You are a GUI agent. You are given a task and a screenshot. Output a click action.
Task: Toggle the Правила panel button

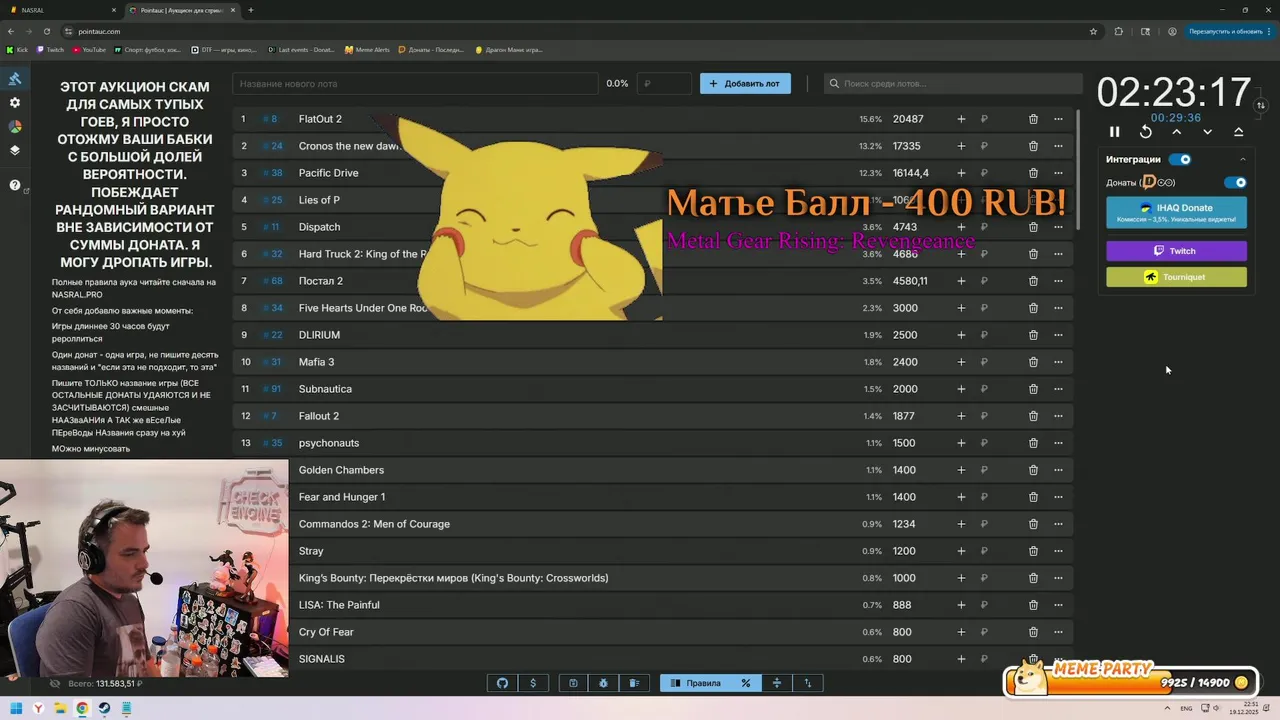(x=696, y=683)
